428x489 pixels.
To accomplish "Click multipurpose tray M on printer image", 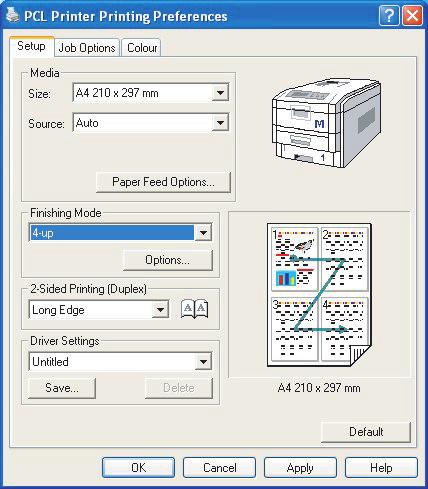I will pyautogui.click(x=319, y=124).
